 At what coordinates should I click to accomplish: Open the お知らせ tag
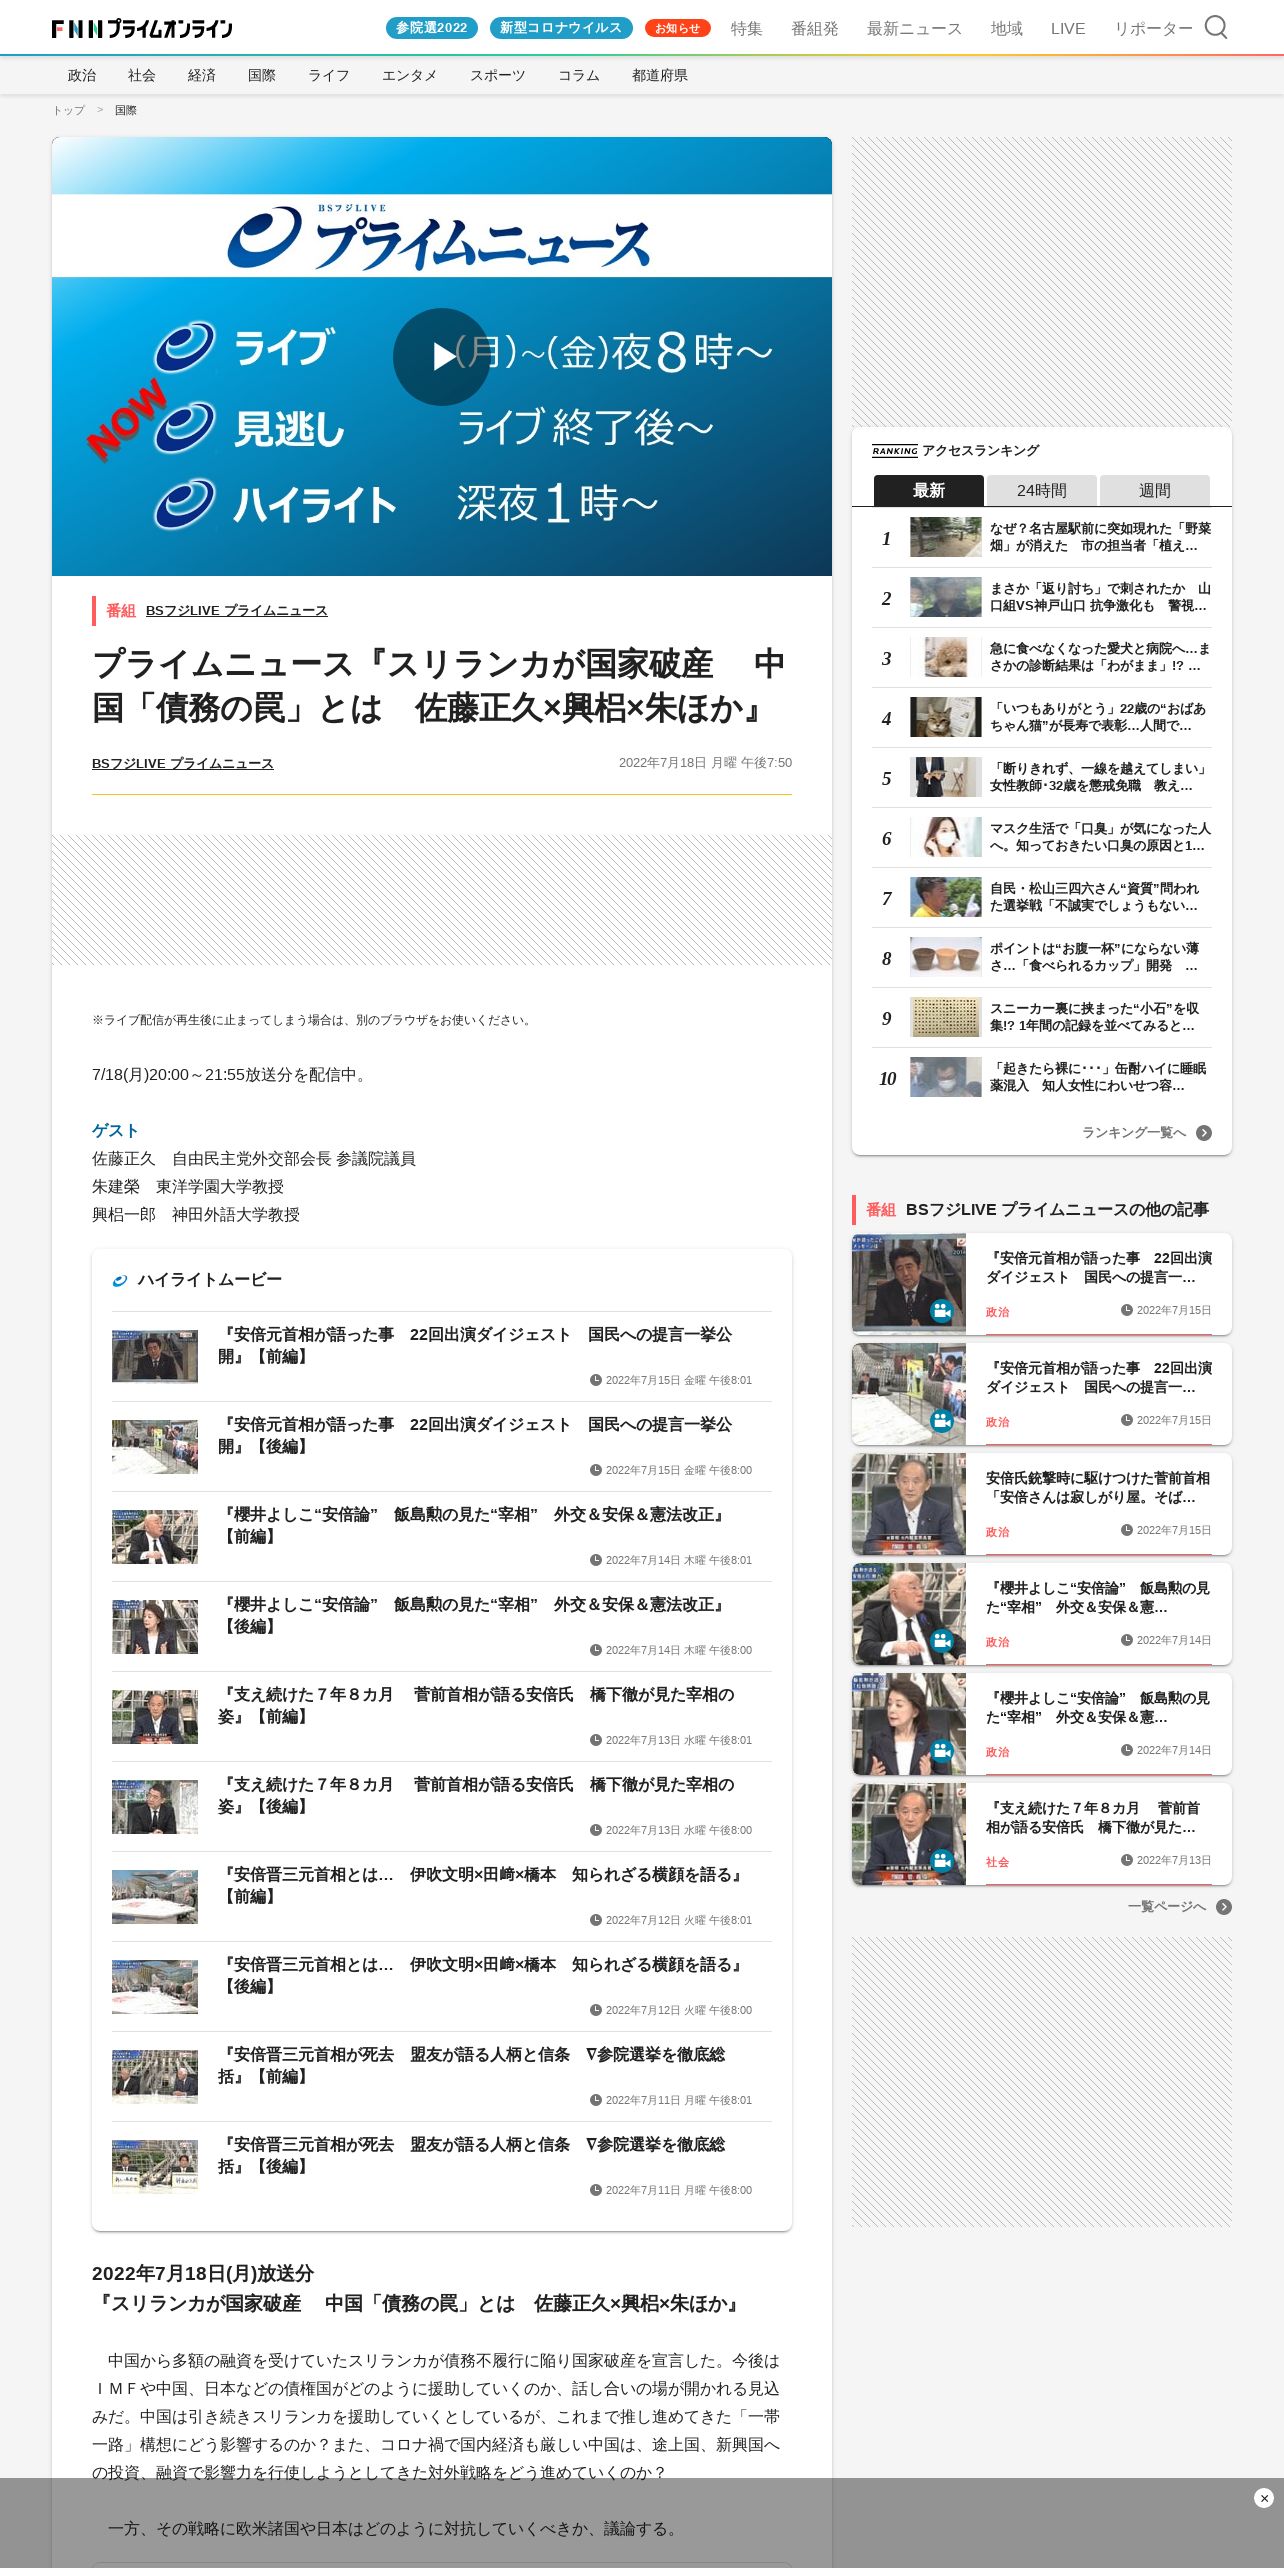pos(677,28)
